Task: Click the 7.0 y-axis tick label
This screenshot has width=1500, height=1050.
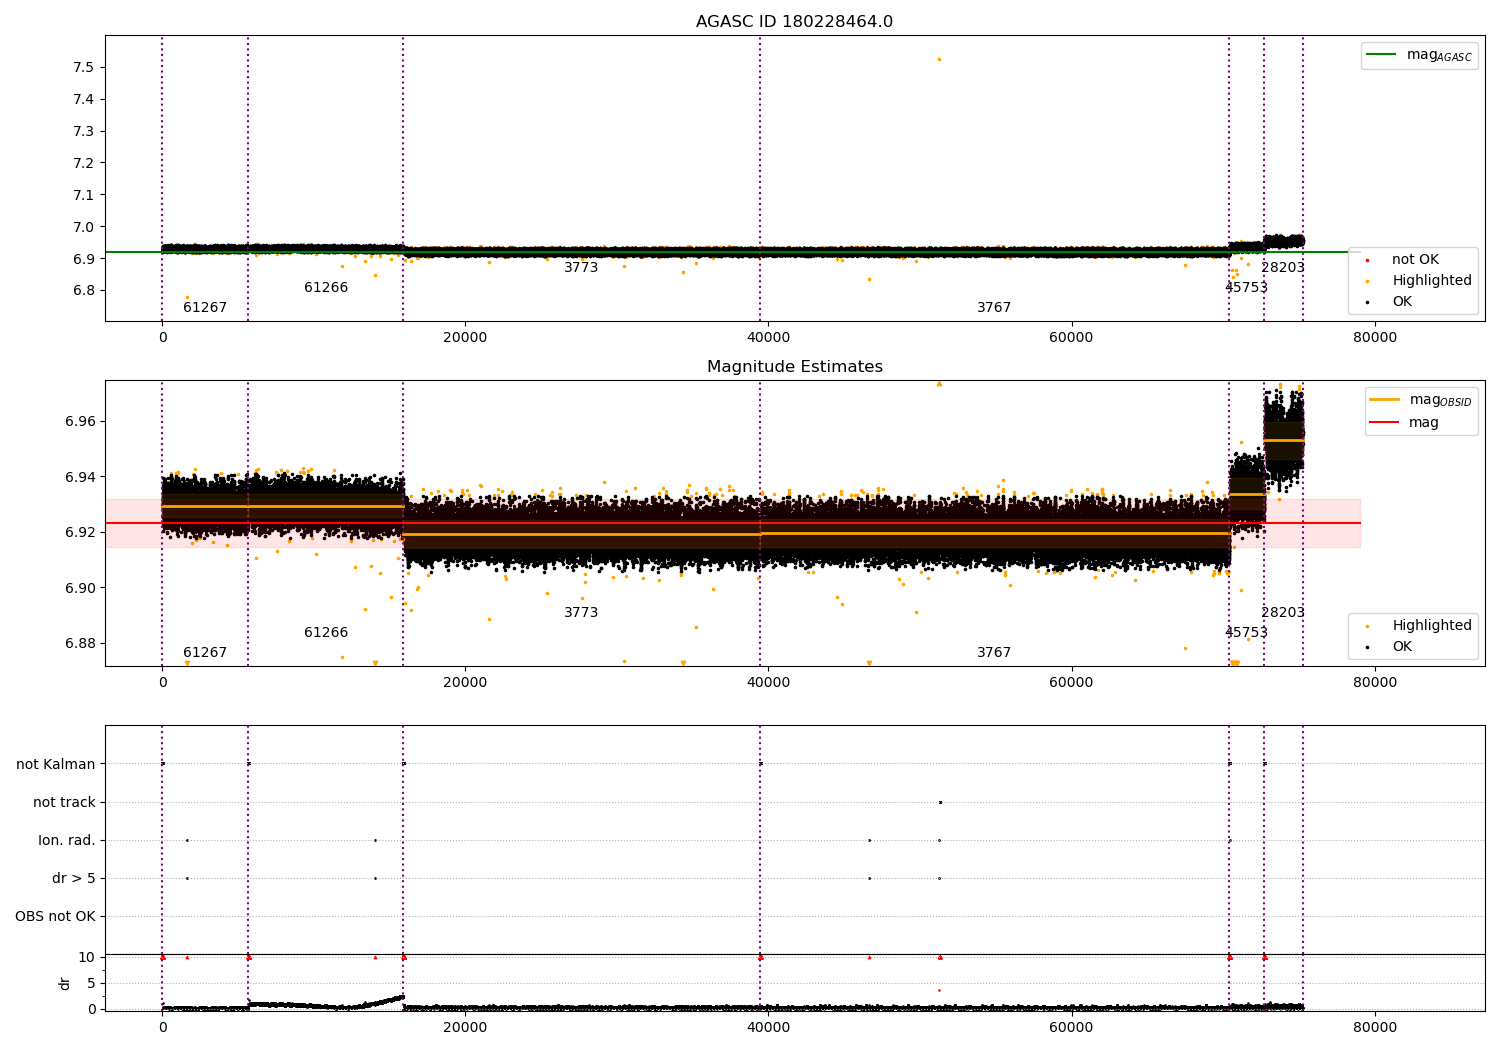Action: pyautogui.click(x=84, y=228)
